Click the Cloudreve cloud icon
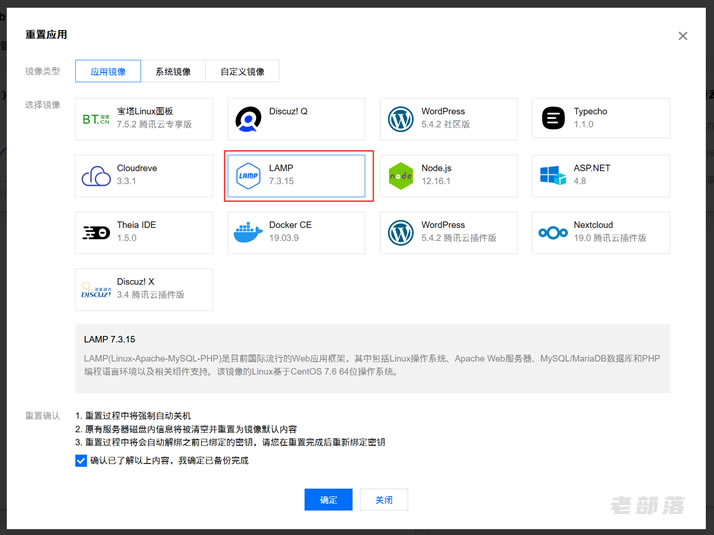This screenshot has height=535, width=714. coord(96,176)
